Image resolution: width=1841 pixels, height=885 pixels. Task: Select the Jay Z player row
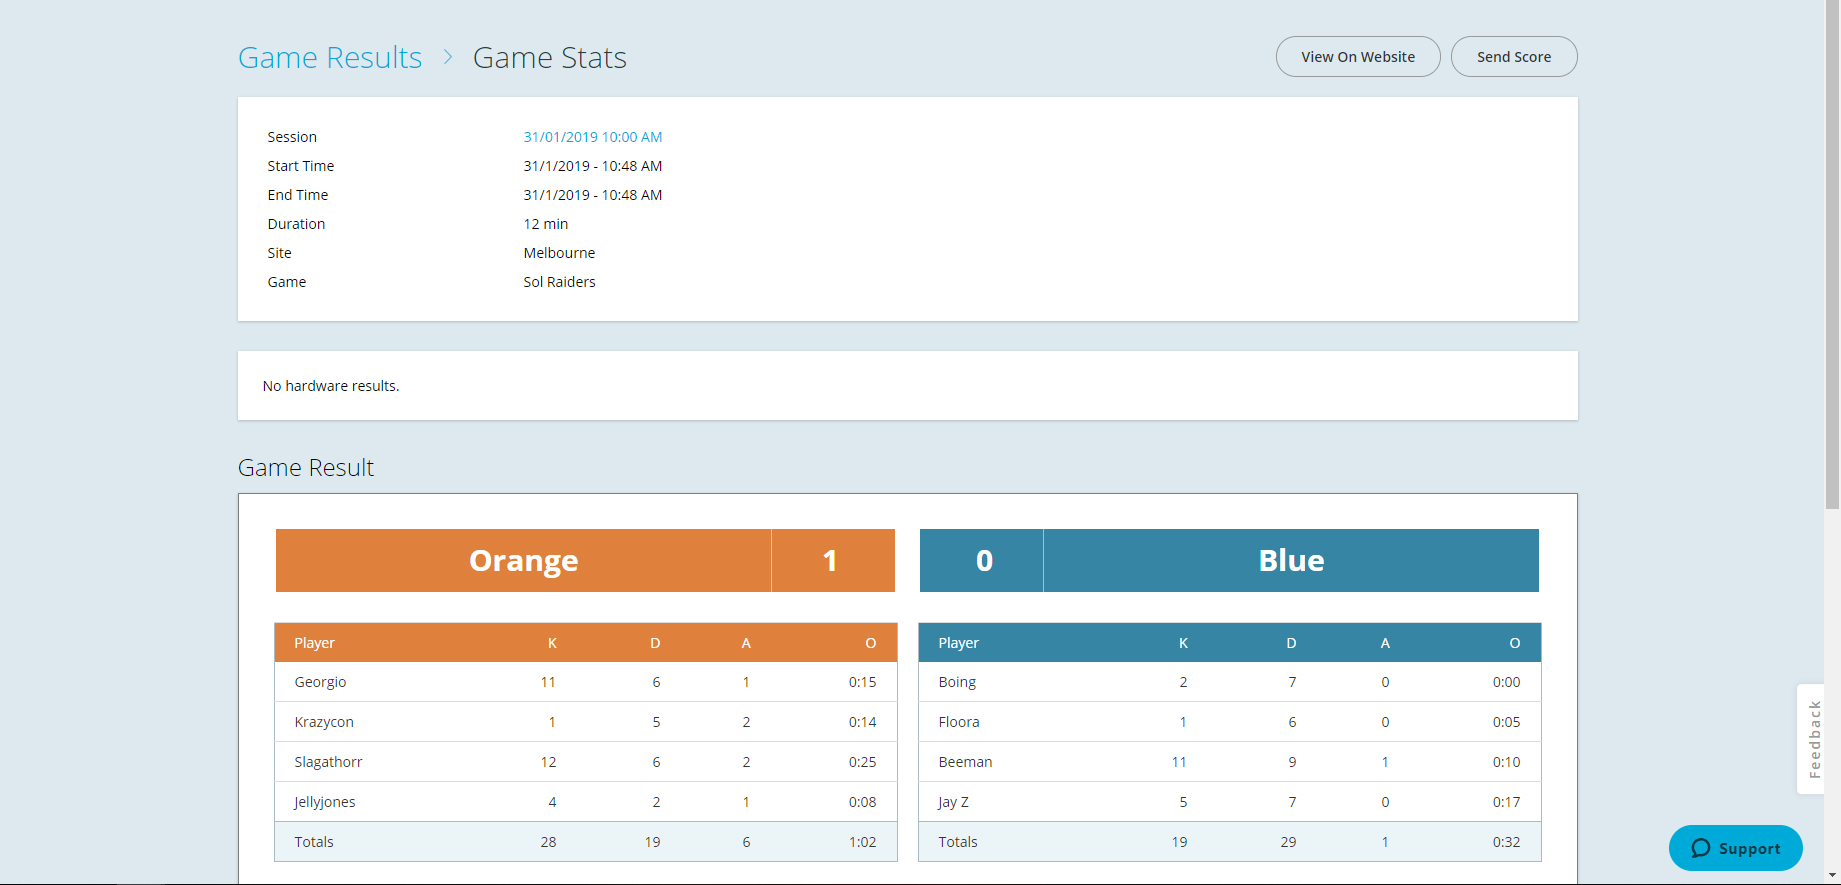point(1230,802)
